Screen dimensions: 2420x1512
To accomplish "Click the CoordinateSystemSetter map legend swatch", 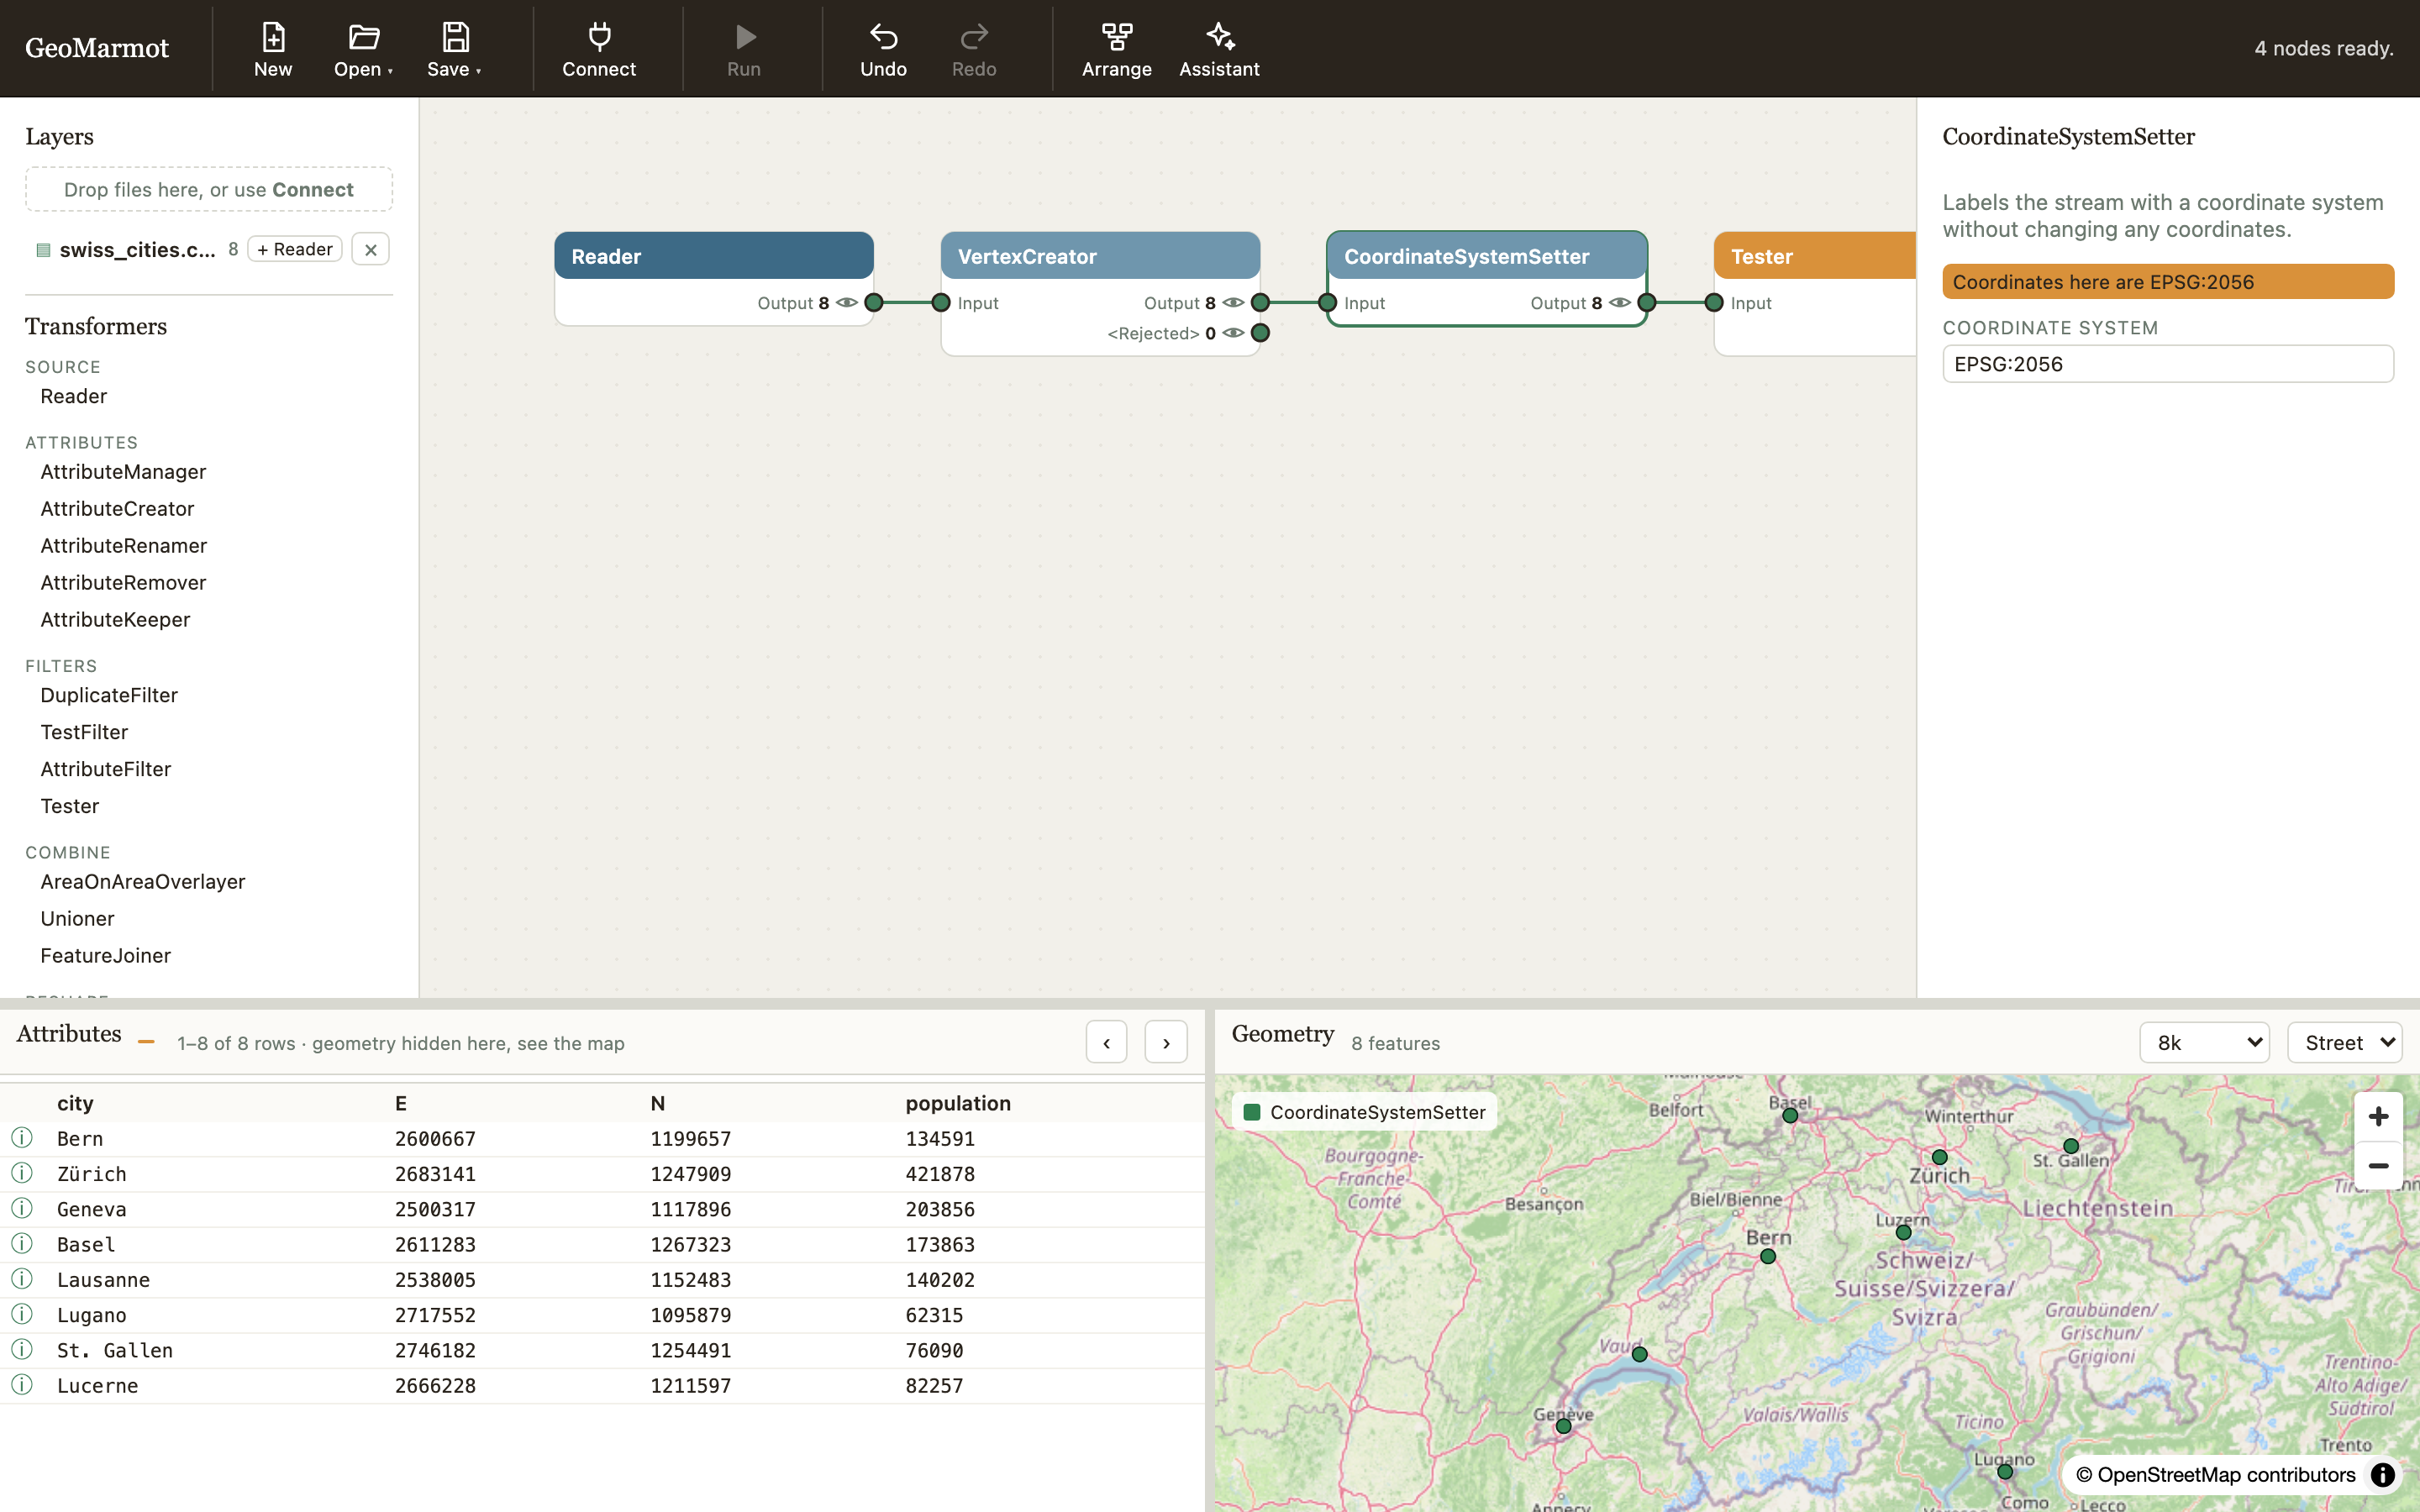I will (1252, 1112).
